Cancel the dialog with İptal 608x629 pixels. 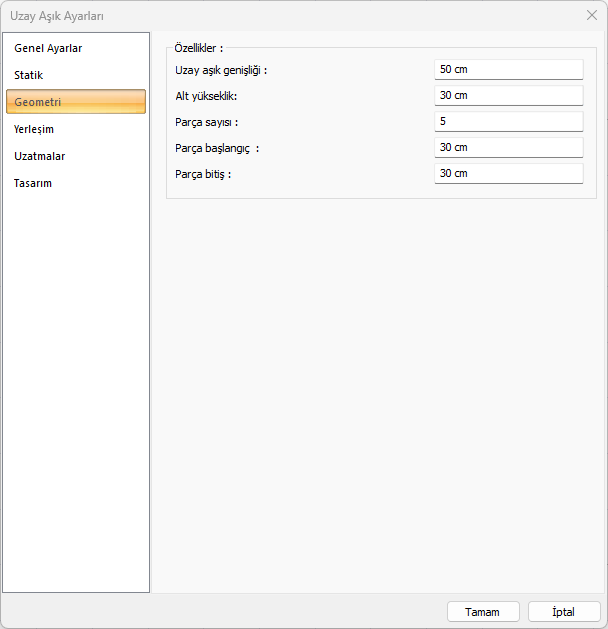(x=564, y=612)
